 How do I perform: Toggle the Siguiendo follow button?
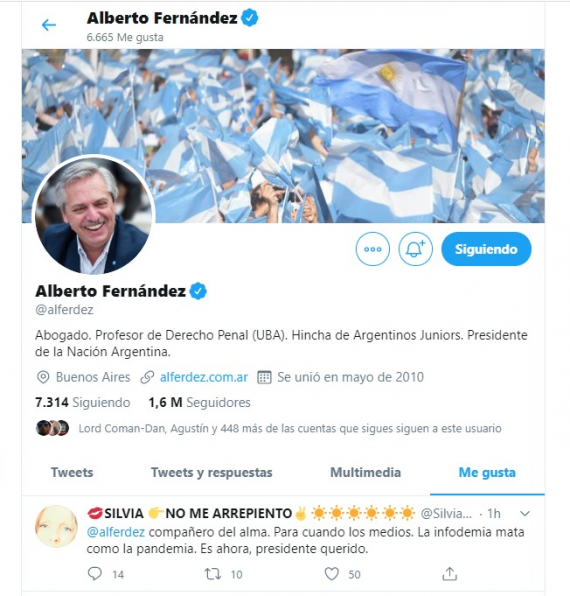[486, 249]
